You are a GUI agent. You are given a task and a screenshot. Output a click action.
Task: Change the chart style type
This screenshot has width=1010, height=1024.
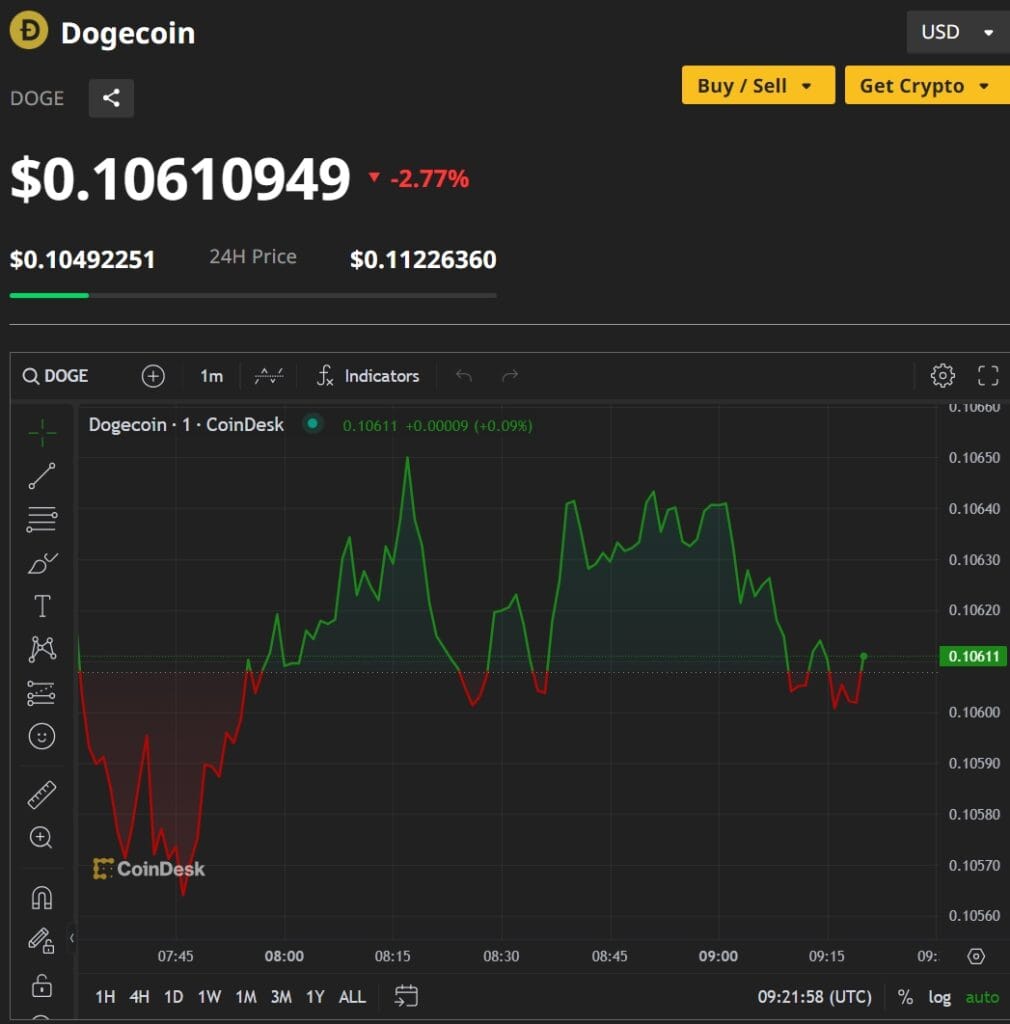tap(269, 376)
